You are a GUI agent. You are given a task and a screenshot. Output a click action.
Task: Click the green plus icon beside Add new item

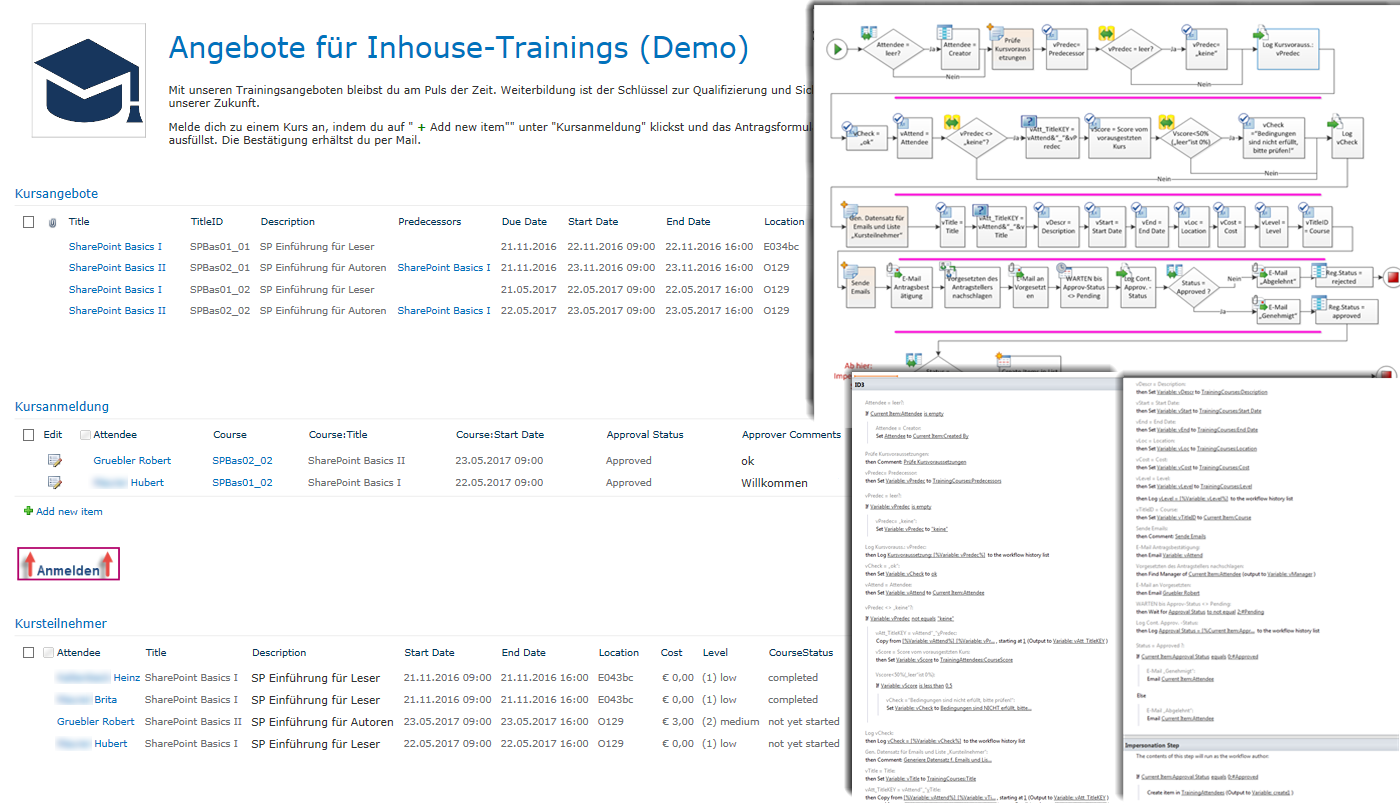coord(28,512)
